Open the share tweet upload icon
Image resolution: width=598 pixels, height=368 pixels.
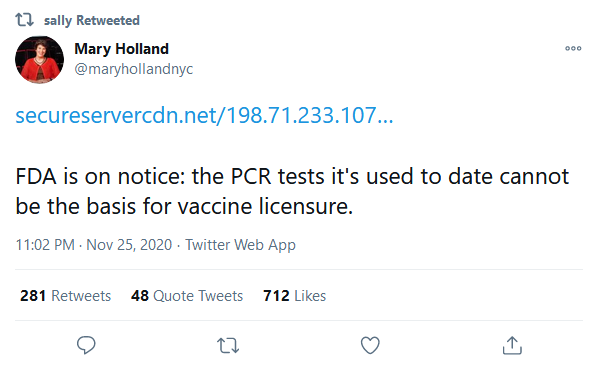point(512,345)
